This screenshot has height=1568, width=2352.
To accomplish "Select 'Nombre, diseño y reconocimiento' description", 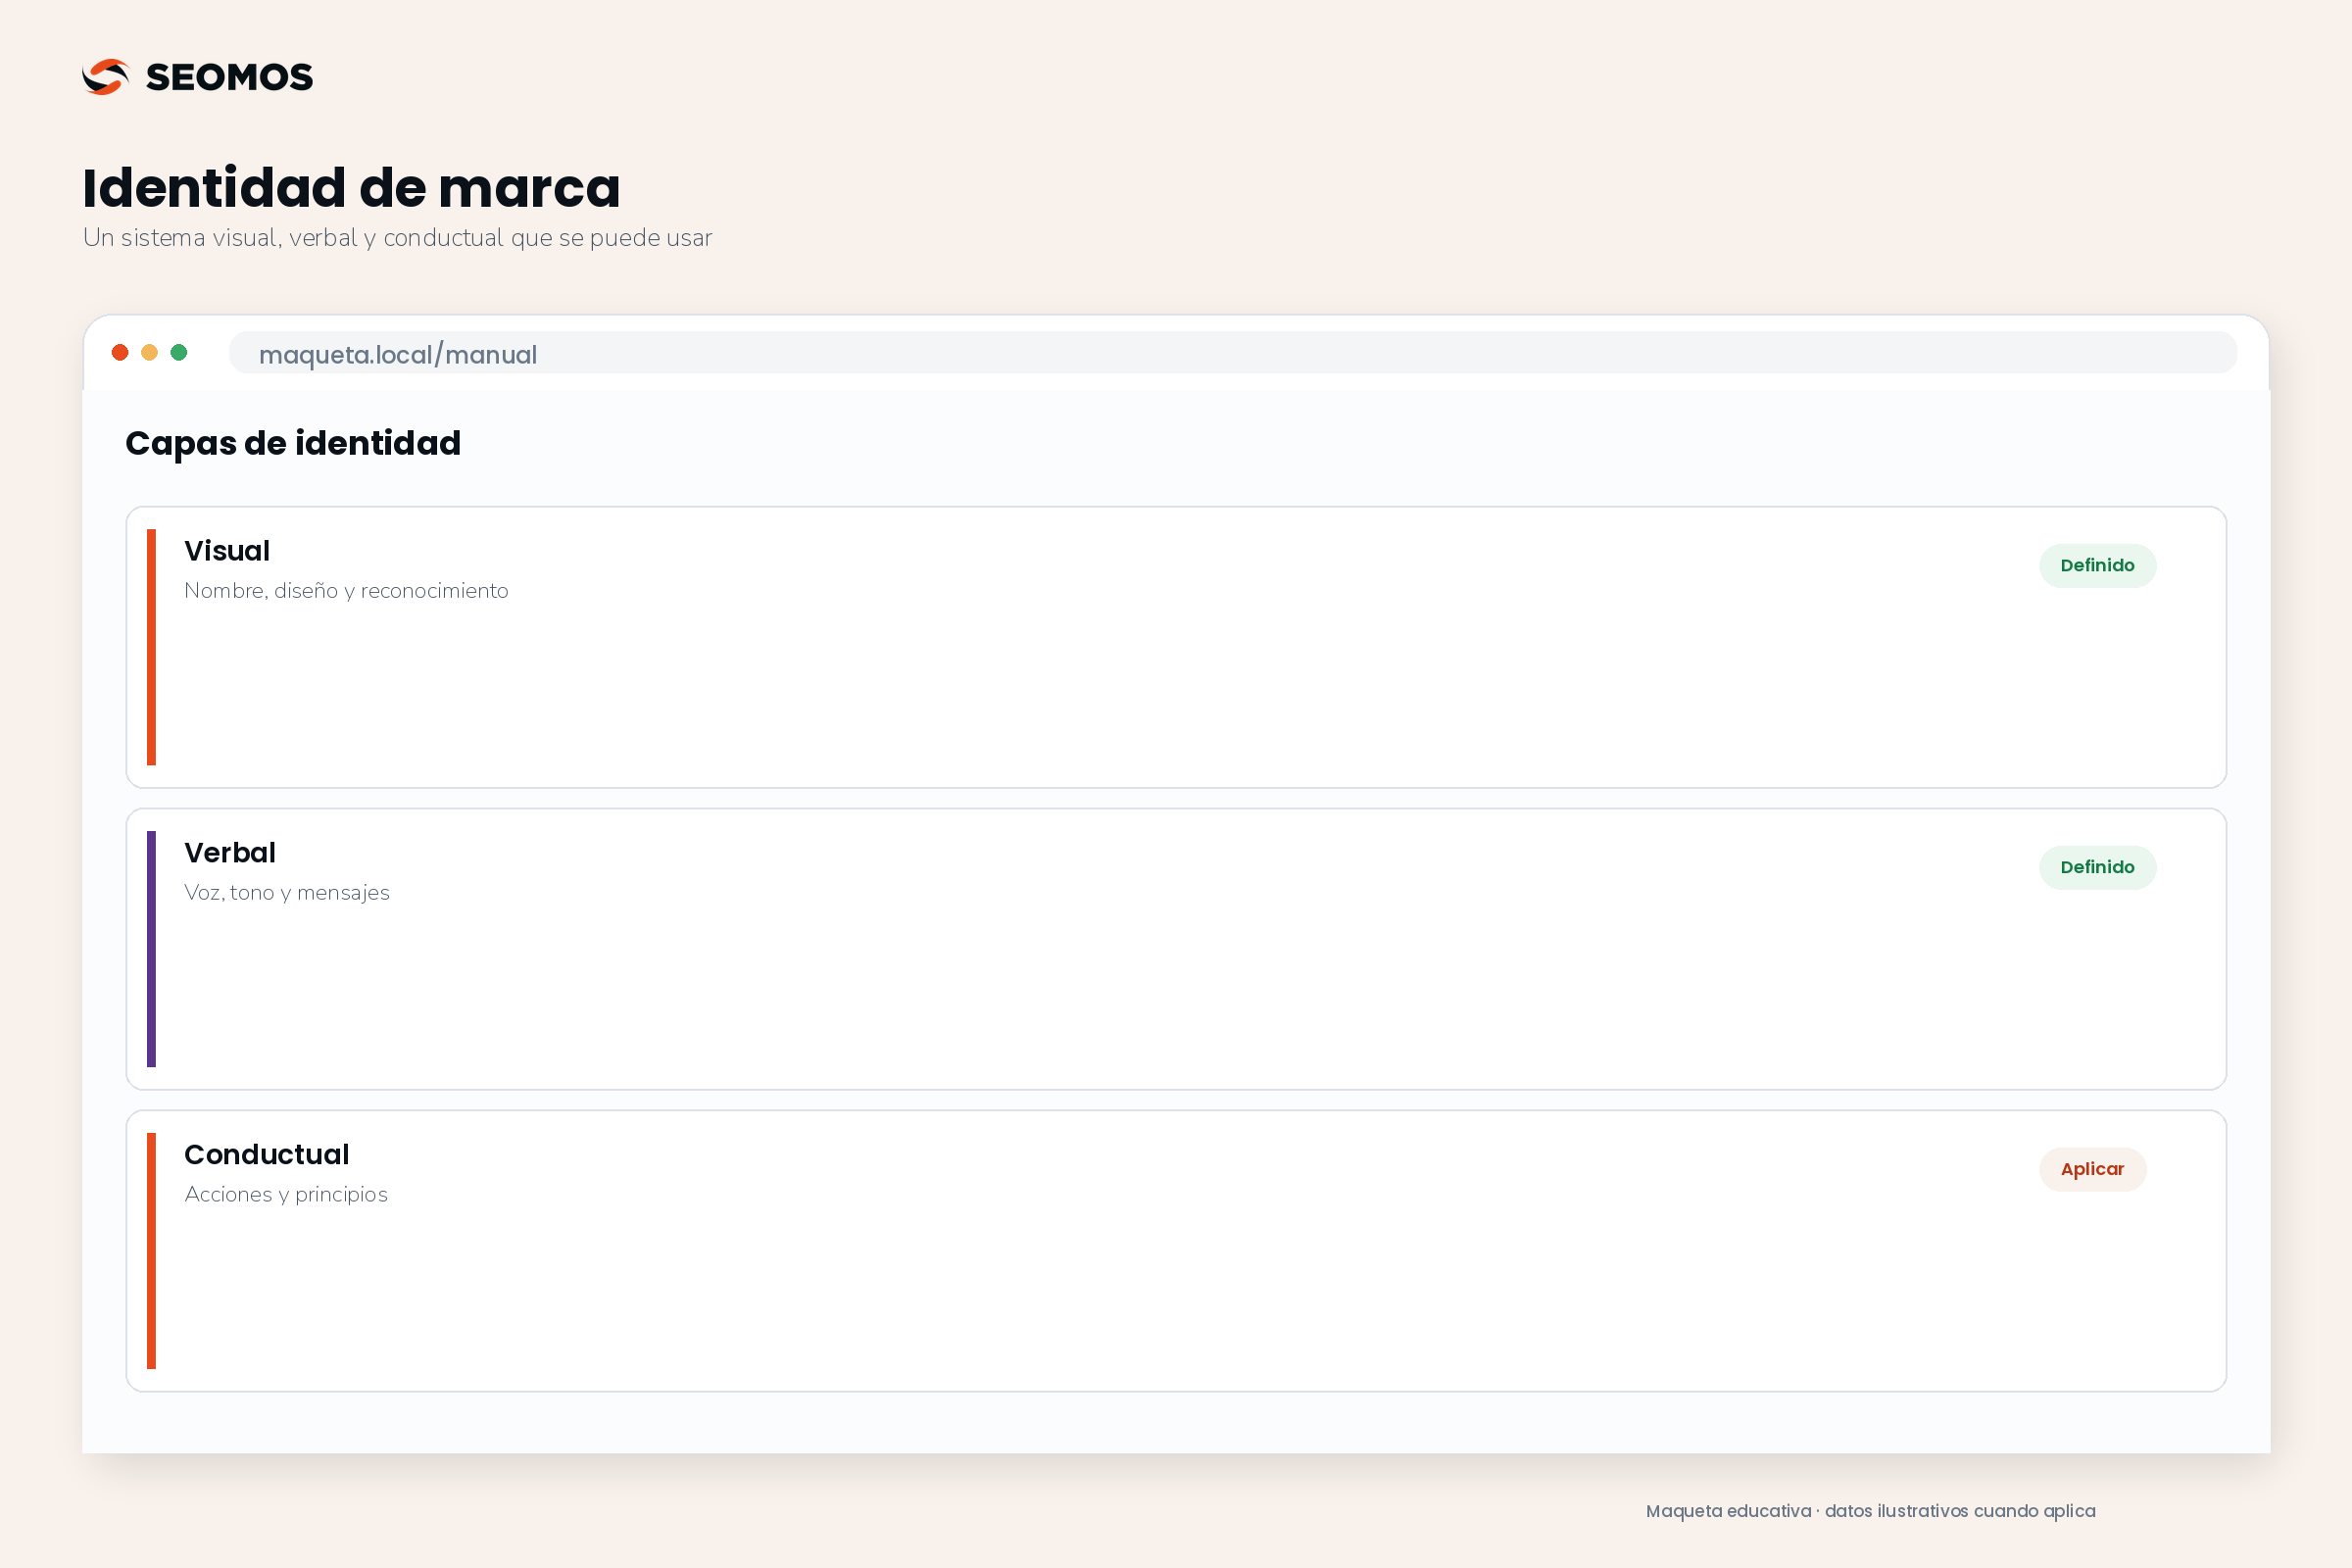I will (x=346, y=591).
